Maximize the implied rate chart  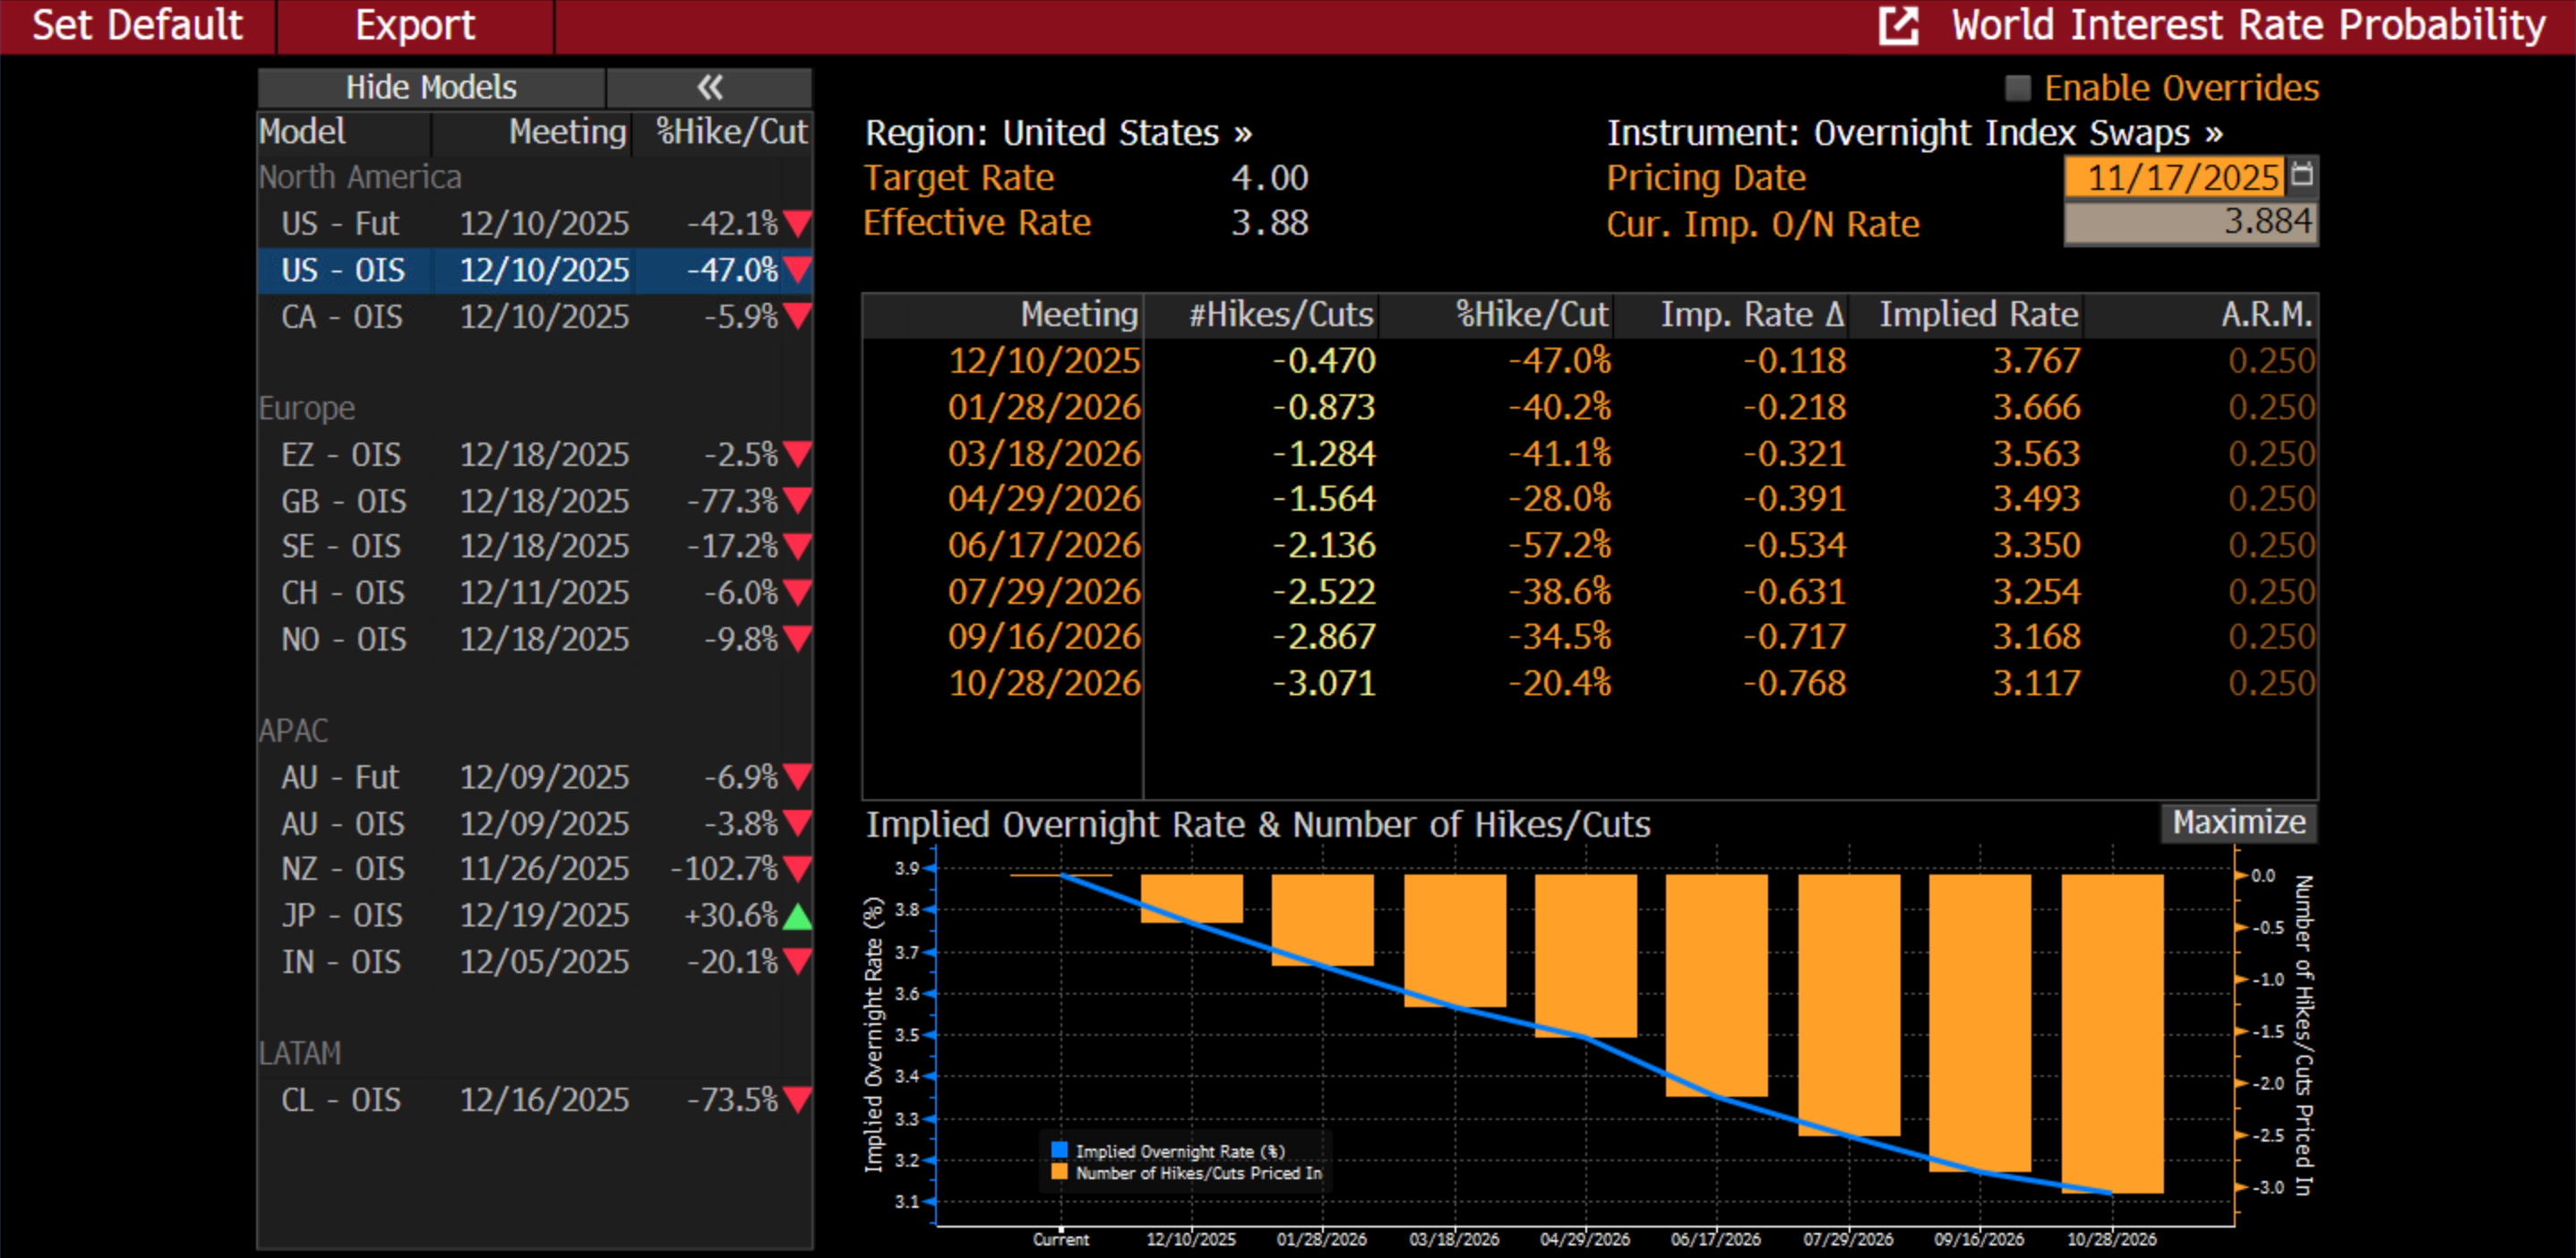(x=2238, y=822)
